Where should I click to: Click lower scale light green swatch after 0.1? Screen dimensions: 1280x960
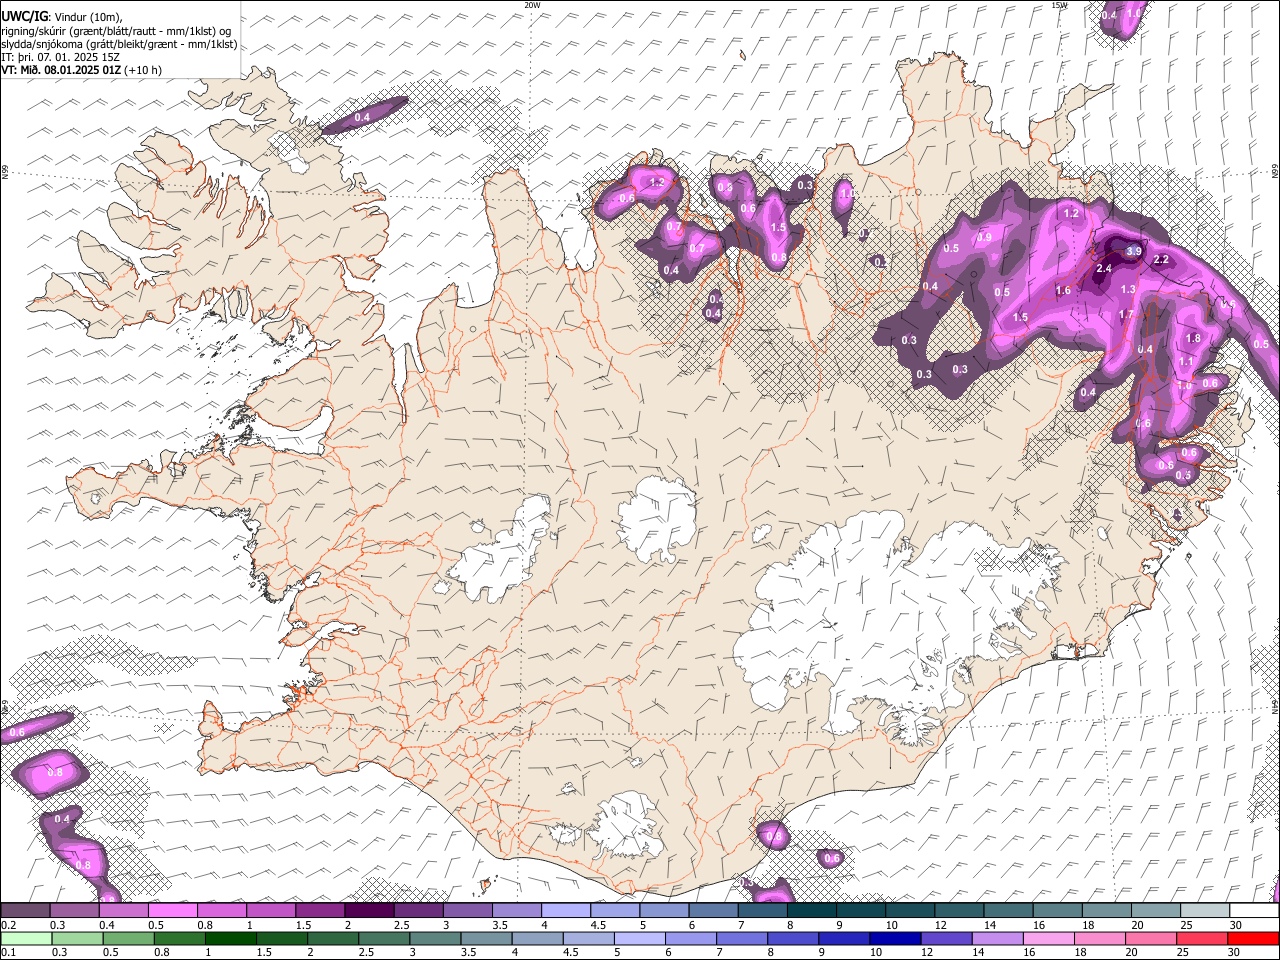click(26, 938)
